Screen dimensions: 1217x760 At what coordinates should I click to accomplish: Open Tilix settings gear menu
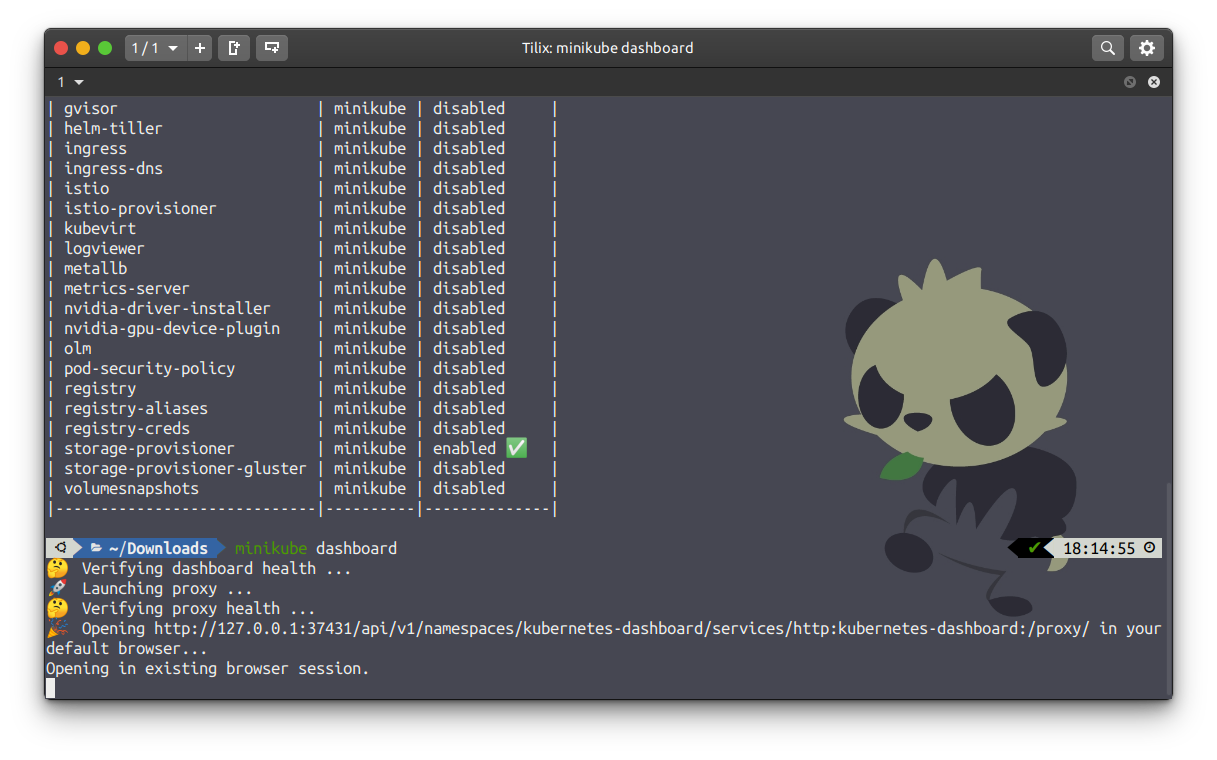(x=1147, y=48)
